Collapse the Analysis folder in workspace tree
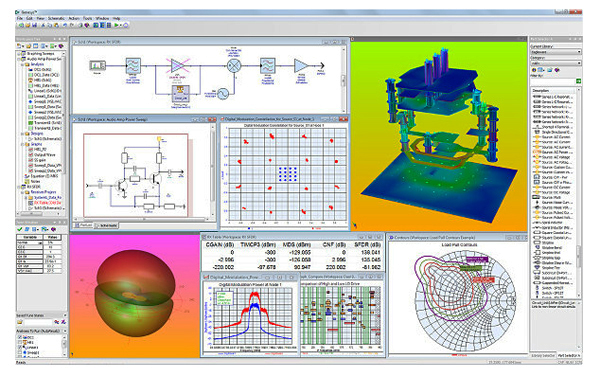 [22, 65]
